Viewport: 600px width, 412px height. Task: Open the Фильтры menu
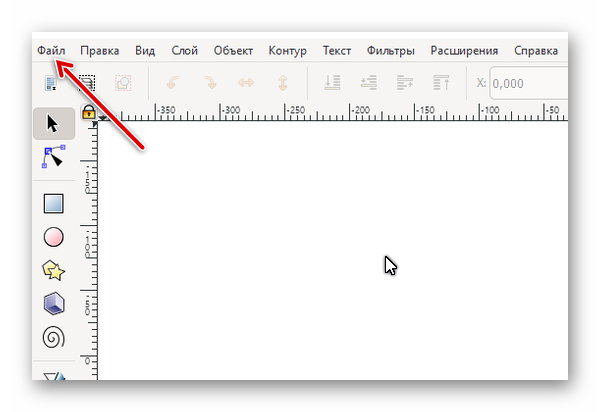[x=390, y=50]
